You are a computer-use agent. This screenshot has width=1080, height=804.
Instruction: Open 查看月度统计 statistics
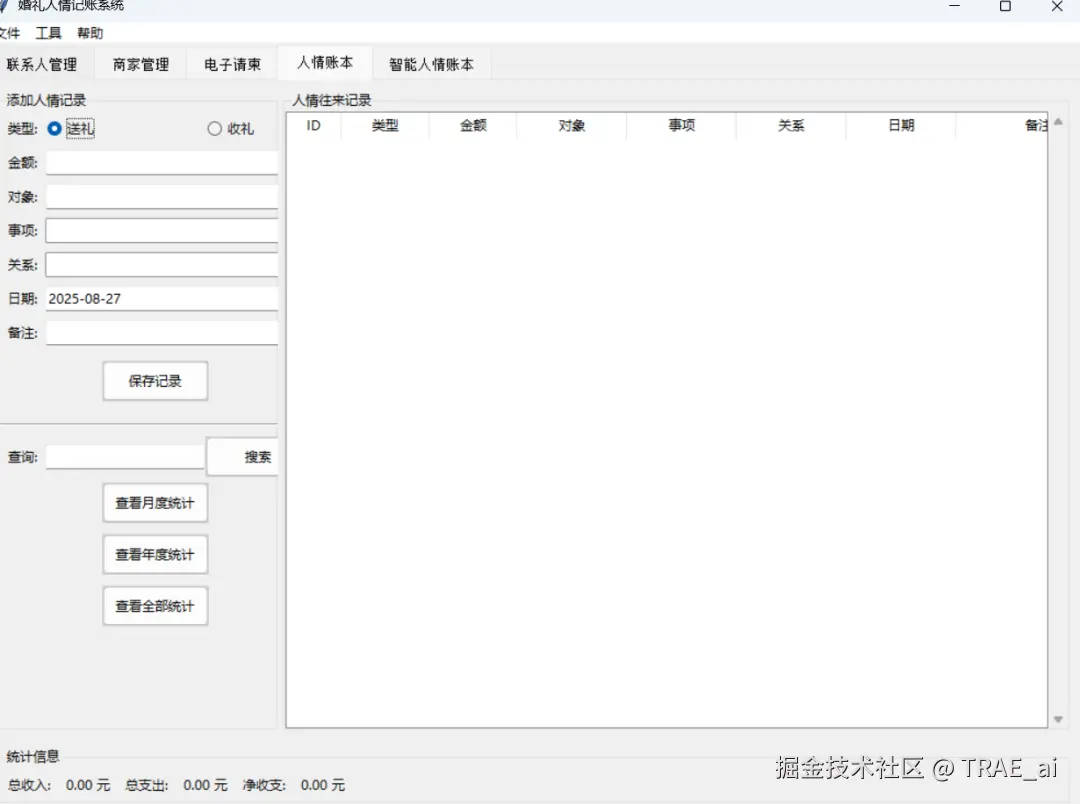coord(155,503)
